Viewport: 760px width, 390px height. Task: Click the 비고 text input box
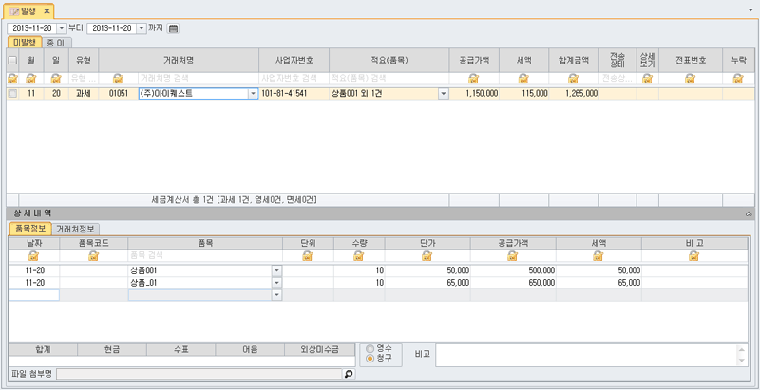pos(592,355)
